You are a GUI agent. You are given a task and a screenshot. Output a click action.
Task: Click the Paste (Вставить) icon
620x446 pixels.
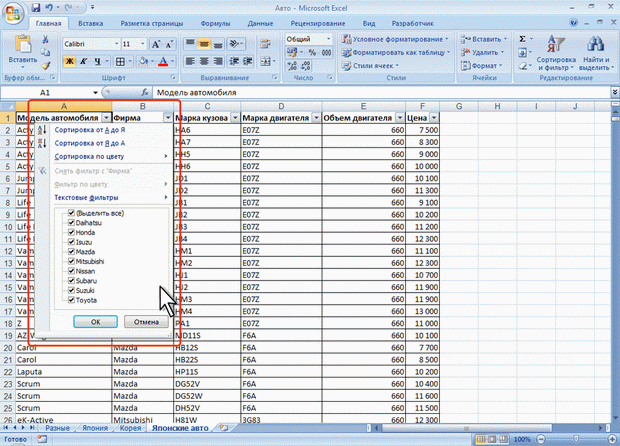[23, 44]
